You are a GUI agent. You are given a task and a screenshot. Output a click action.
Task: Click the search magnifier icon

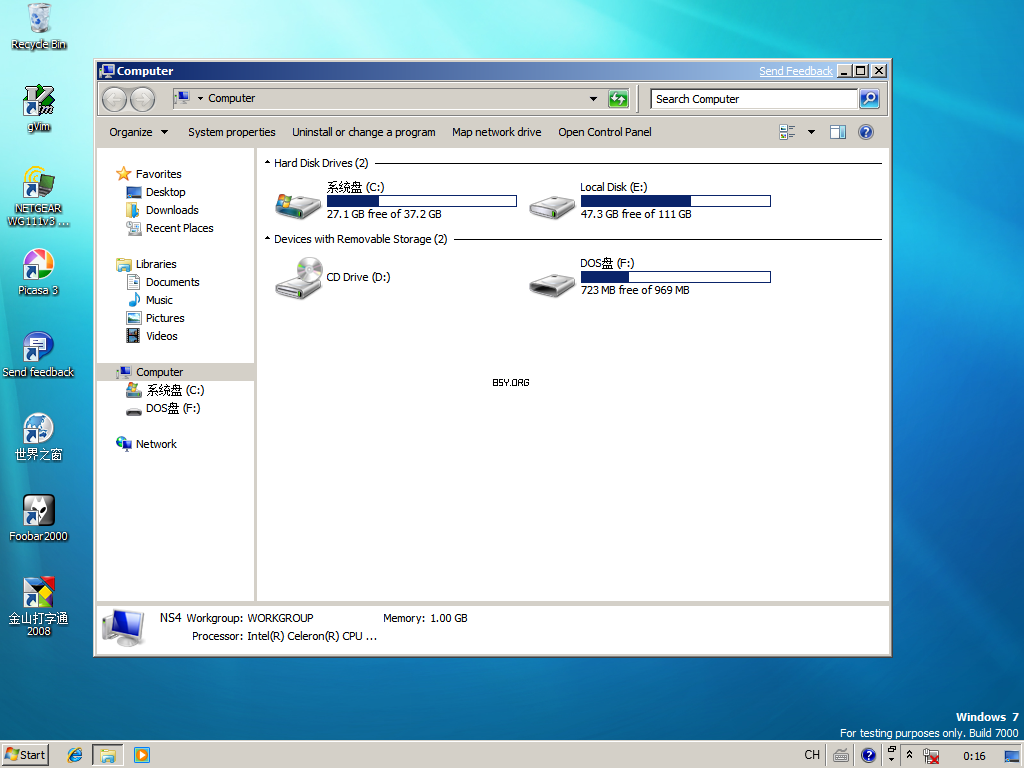point(869,99)
